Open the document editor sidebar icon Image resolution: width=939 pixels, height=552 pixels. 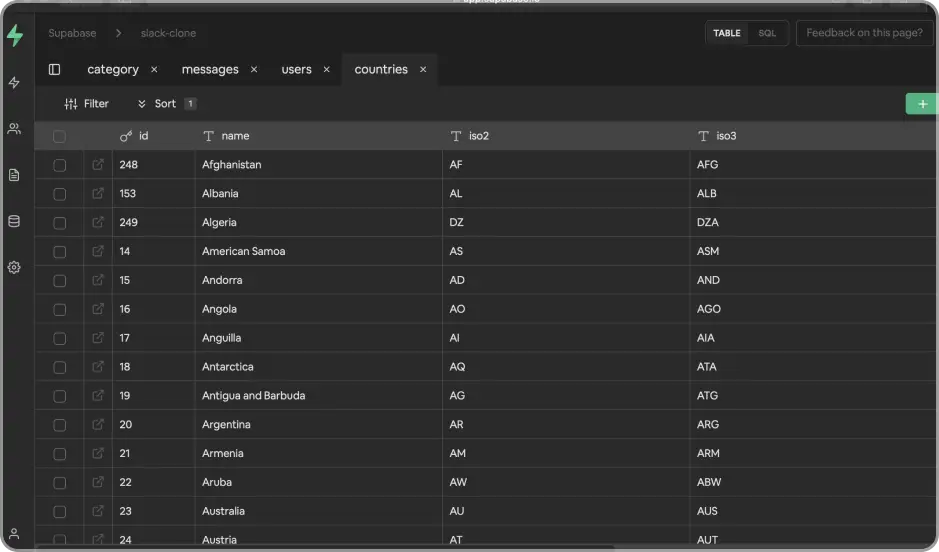[14, 175]
